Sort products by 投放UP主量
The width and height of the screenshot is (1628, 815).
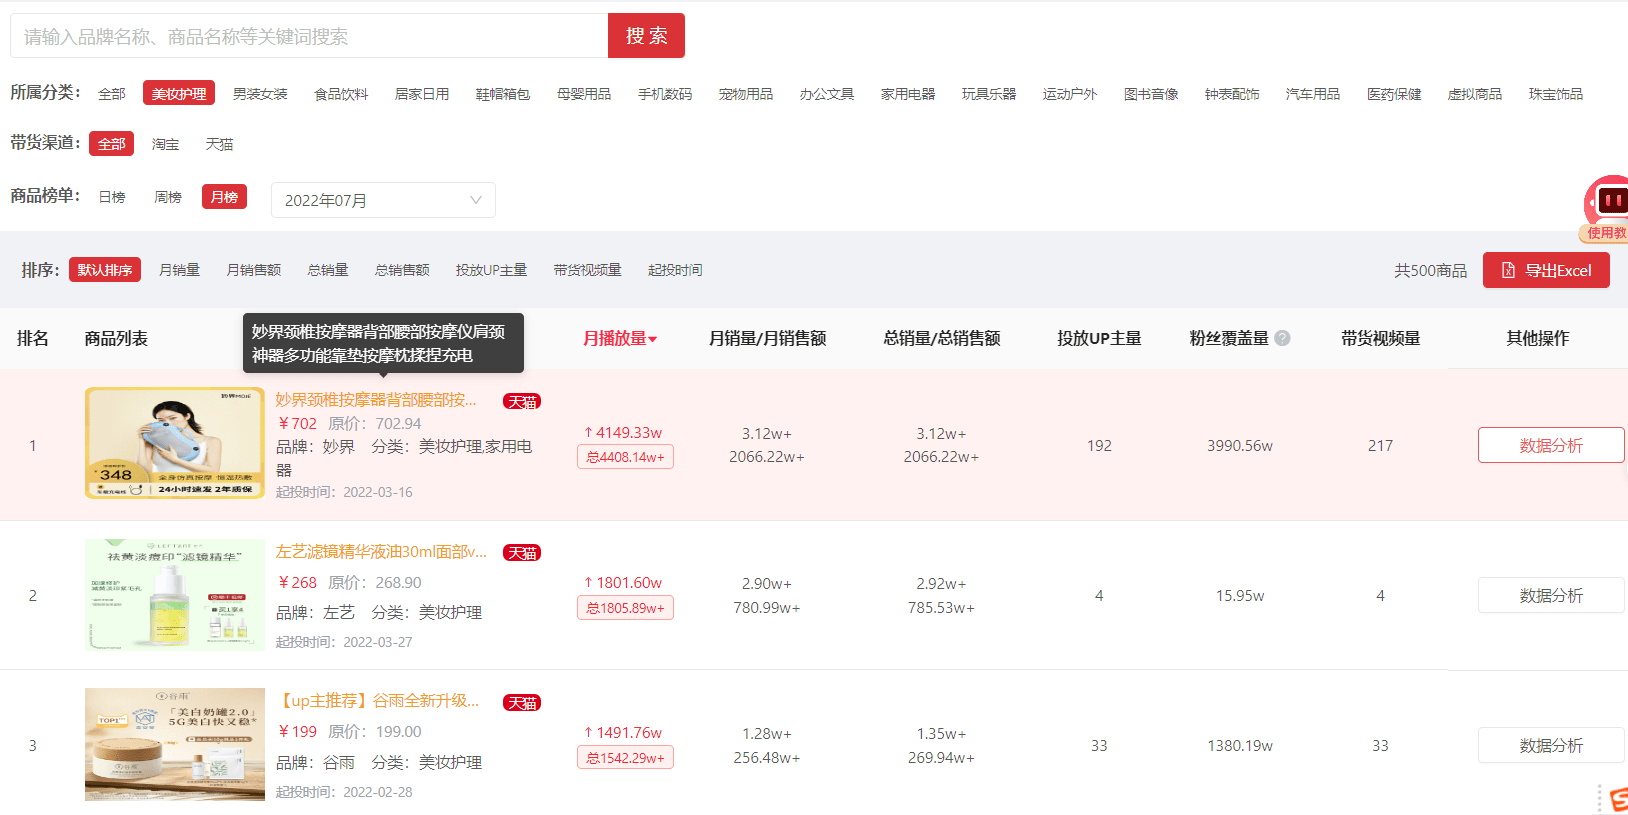click(491, 270)
